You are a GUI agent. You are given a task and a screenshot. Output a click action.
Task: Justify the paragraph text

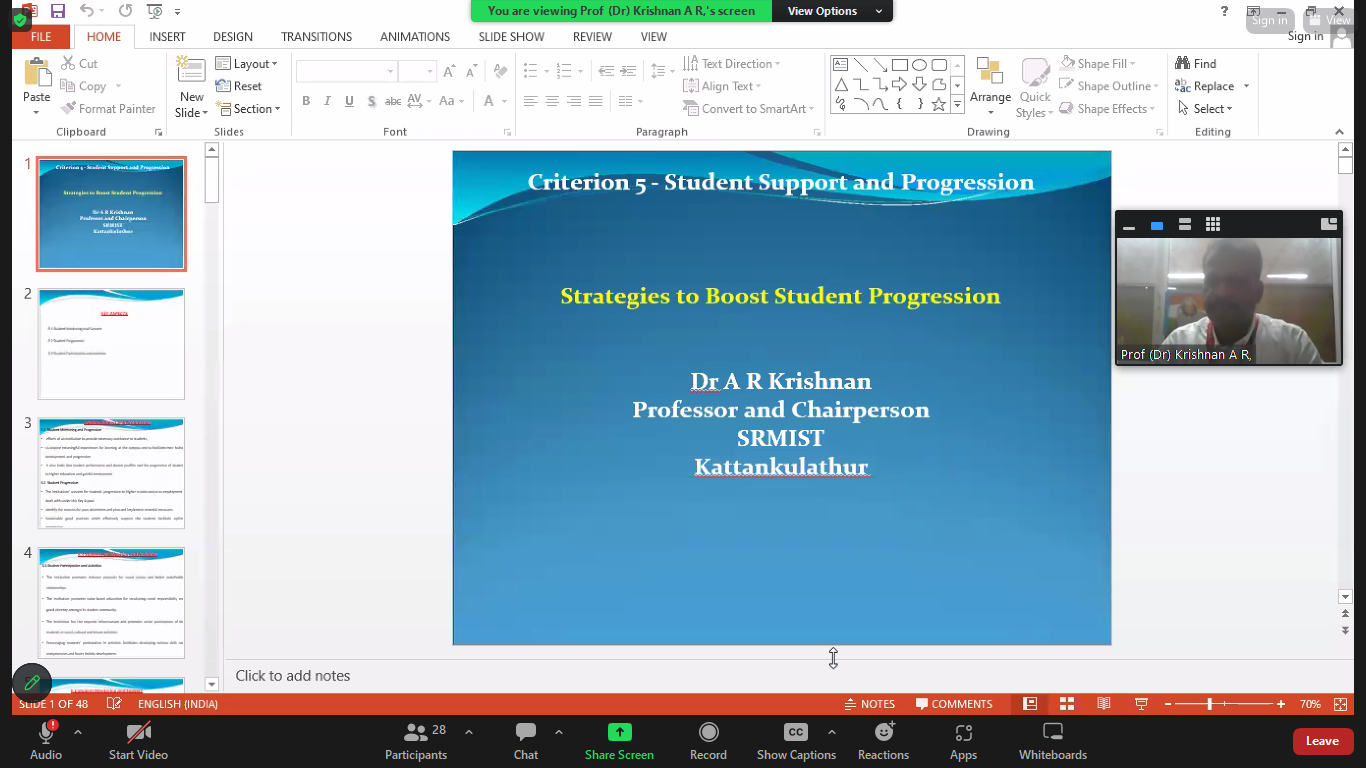pos(596,101)
